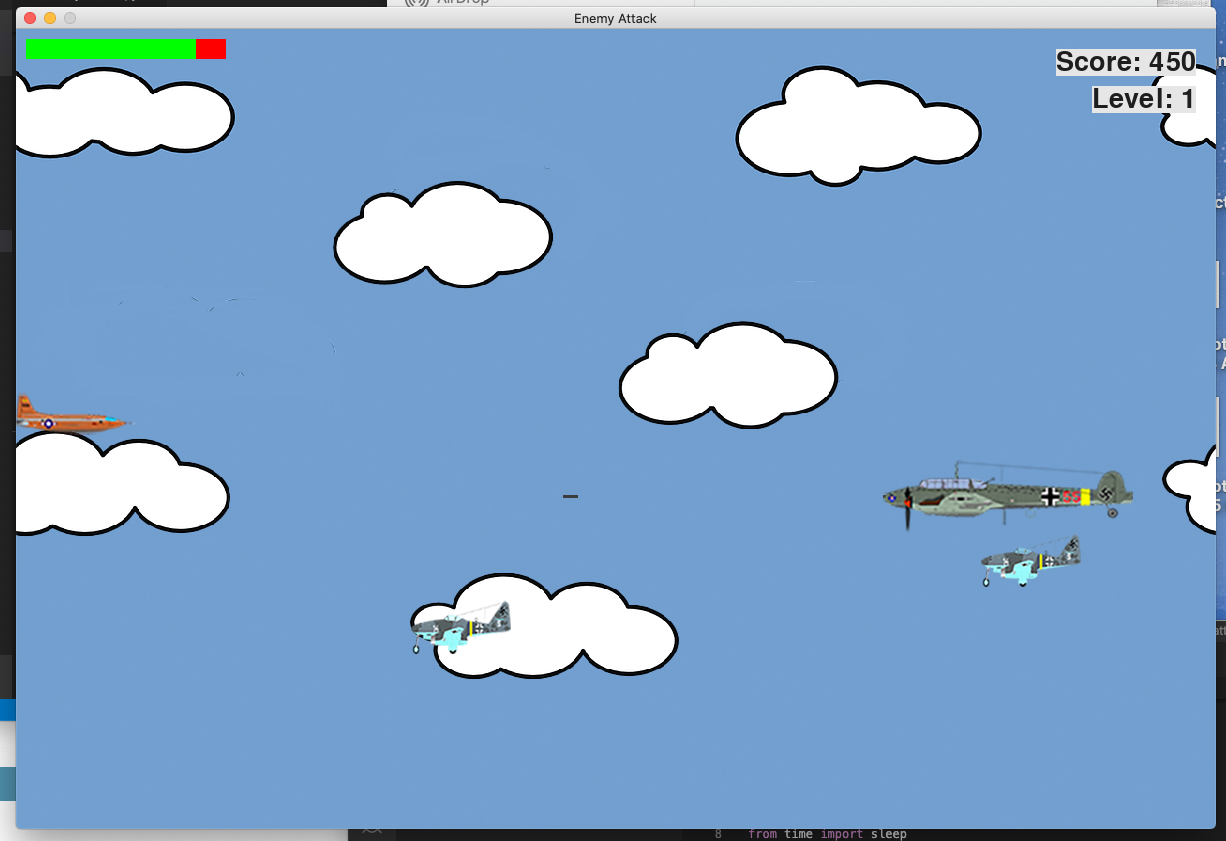Click the bullet dash in mid-air
The image size is (1226, 841).
[570, 496]
